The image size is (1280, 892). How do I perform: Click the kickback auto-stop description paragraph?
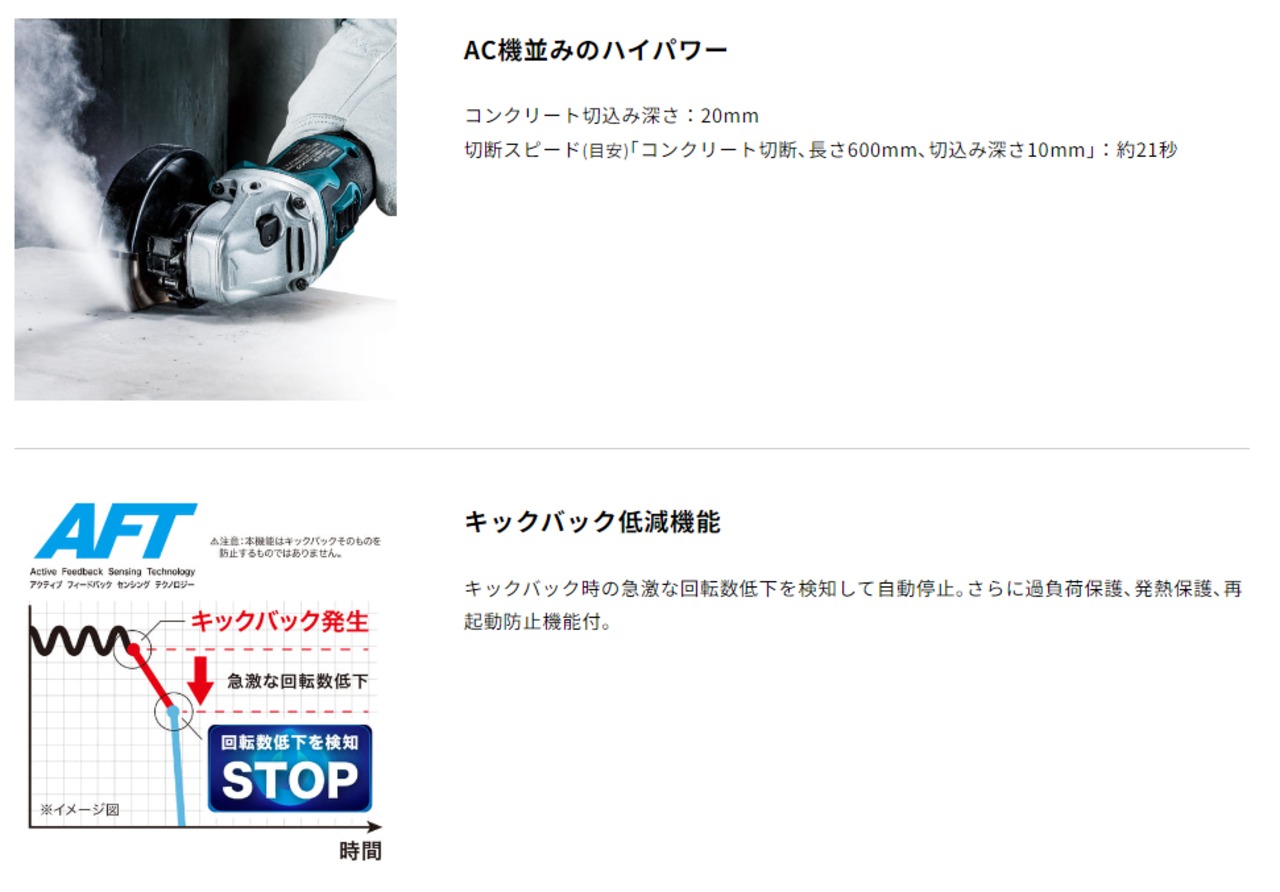pyautogui.click(x=853, y=605)
